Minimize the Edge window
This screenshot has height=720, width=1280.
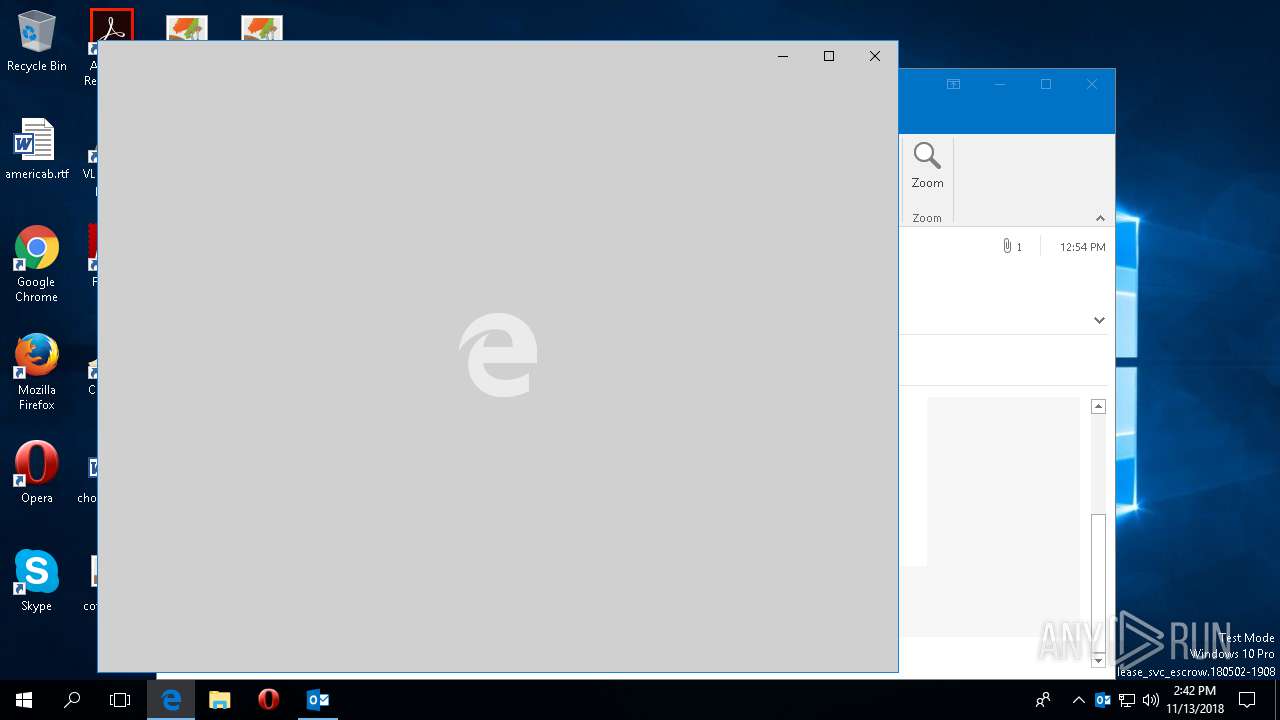pyautogui.click(x=783, y=56)
